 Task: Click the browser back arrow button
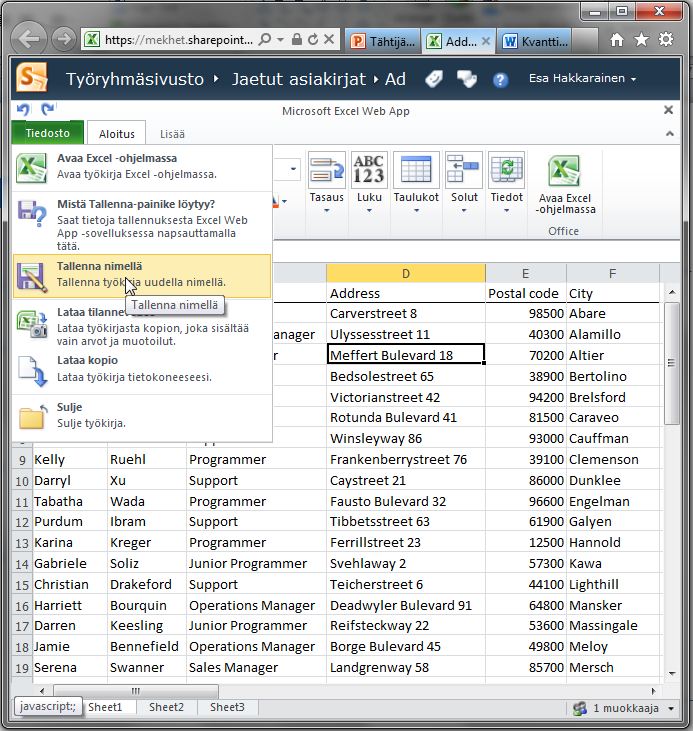(28, 39)
